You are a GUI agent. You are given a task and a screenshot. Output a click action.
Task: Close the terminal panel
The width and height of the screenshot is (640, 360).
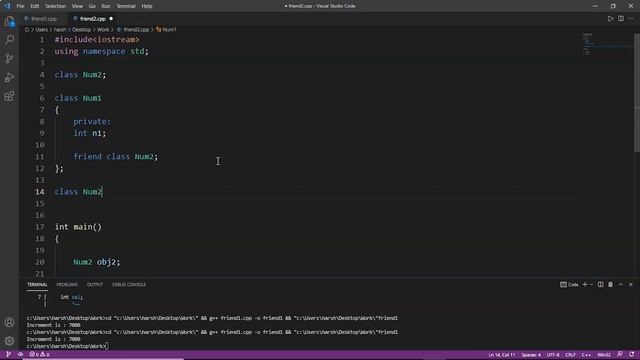(631, 284)
